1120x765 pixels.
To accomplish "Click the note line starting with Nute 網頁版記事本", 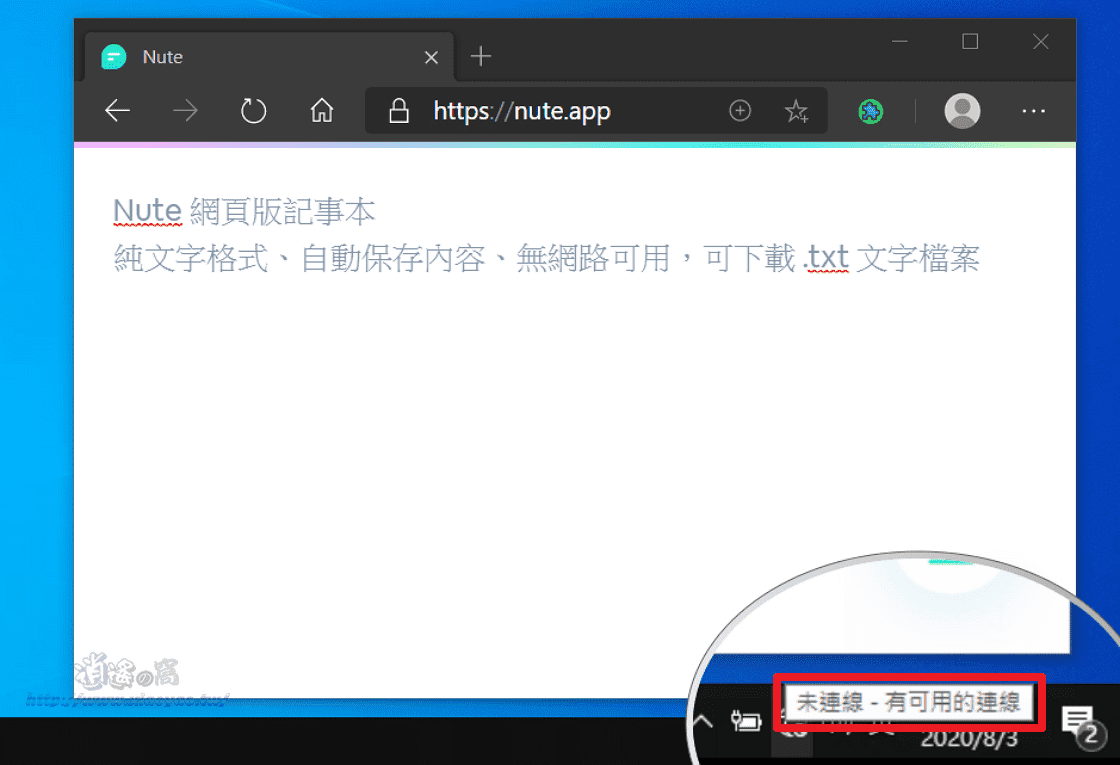I will (244, 211).
